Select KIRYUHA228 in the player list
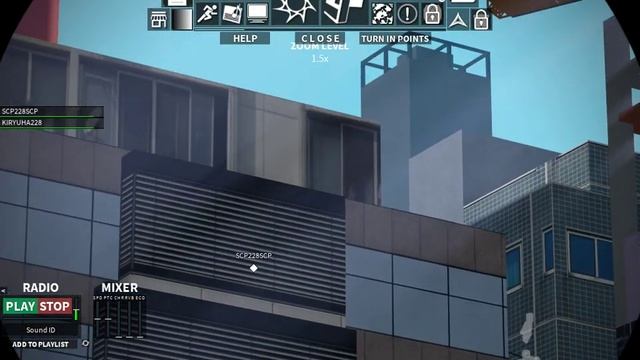Screen dimensions: 640x360 [51, 123]
